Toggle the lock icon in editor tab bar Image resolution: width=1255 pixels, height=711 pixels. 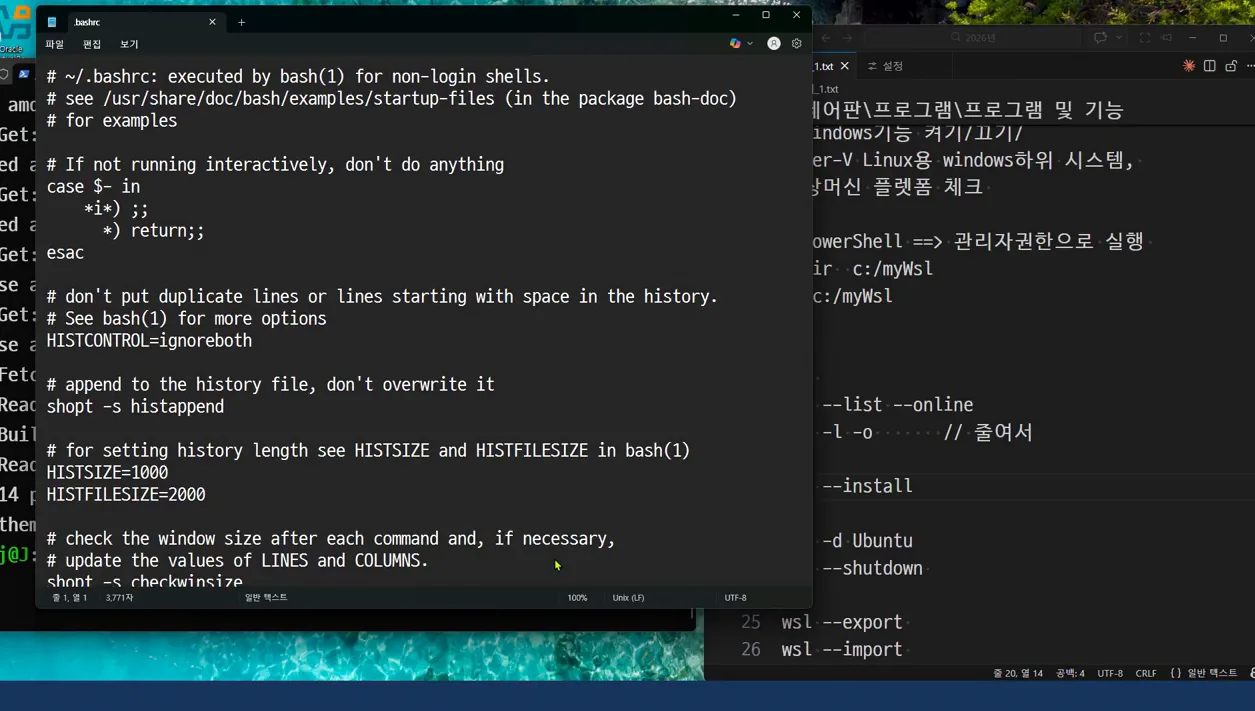point(1231,66)
